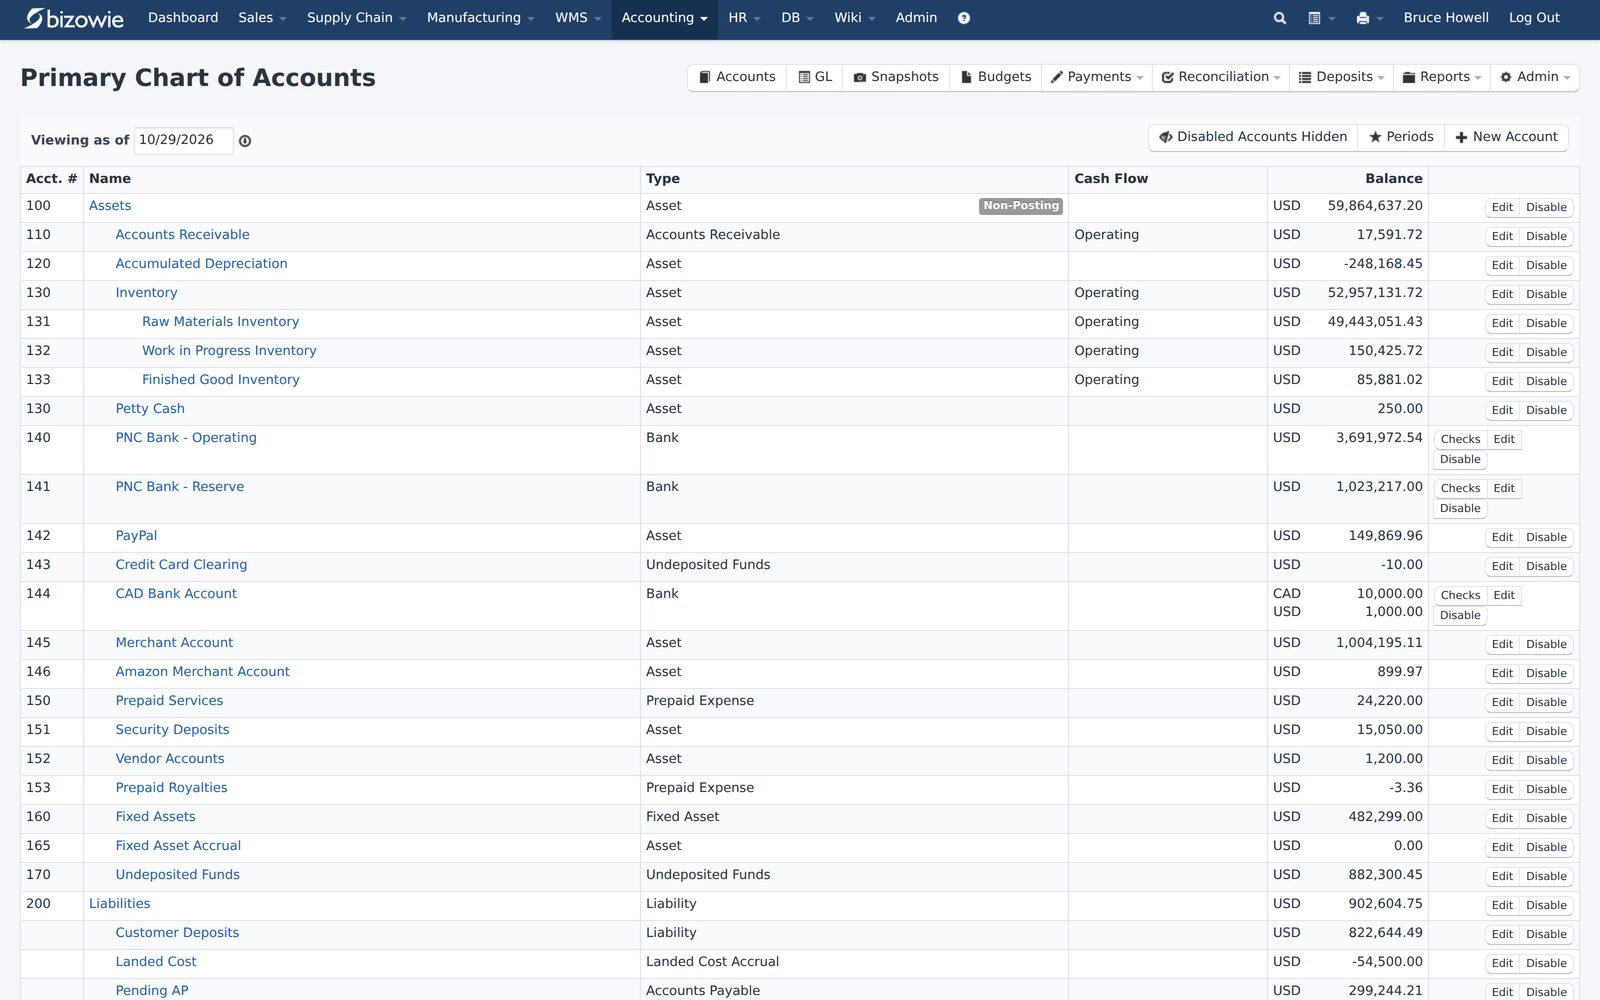Expand the Payments dropdown
Image resolution: width=1600 pixels, height=1000 pixels.
[1097, 77]
